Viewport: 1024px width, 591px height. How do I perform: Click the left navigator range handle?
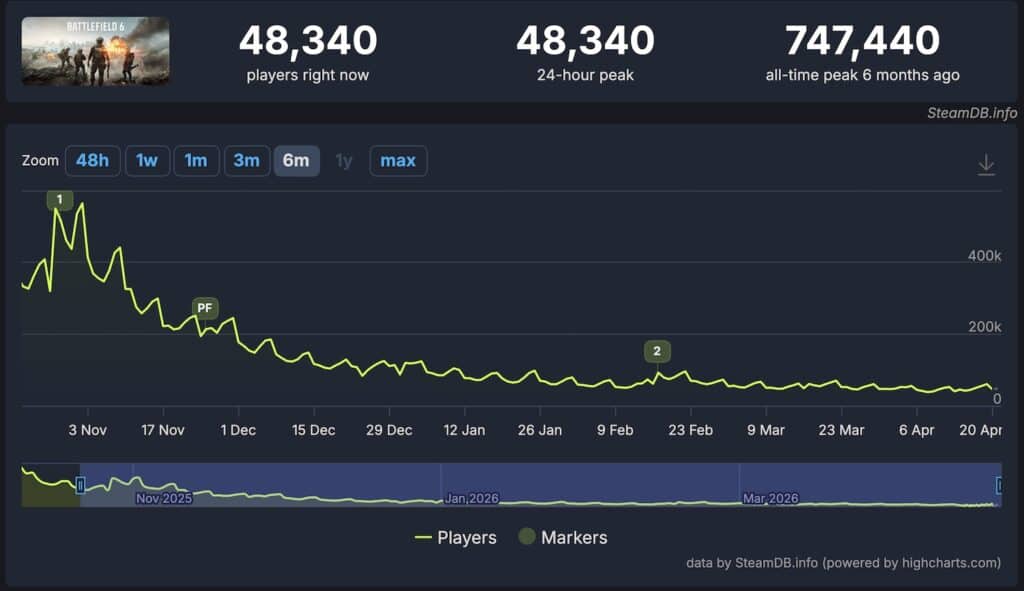tap(80, 485)
